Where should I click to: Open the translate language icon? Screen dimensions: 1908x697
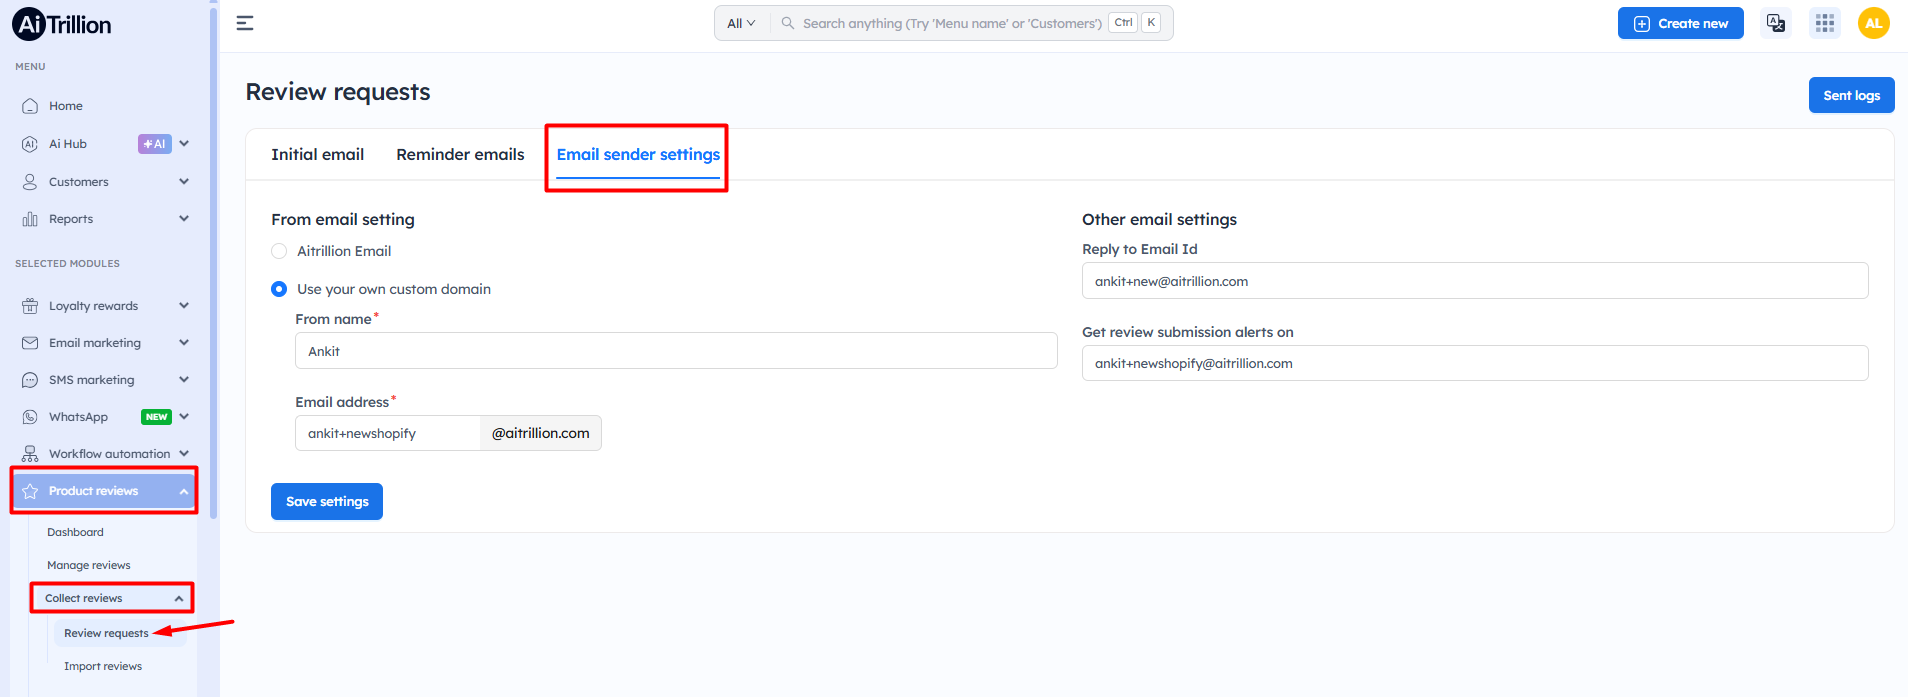point(1776,23)
